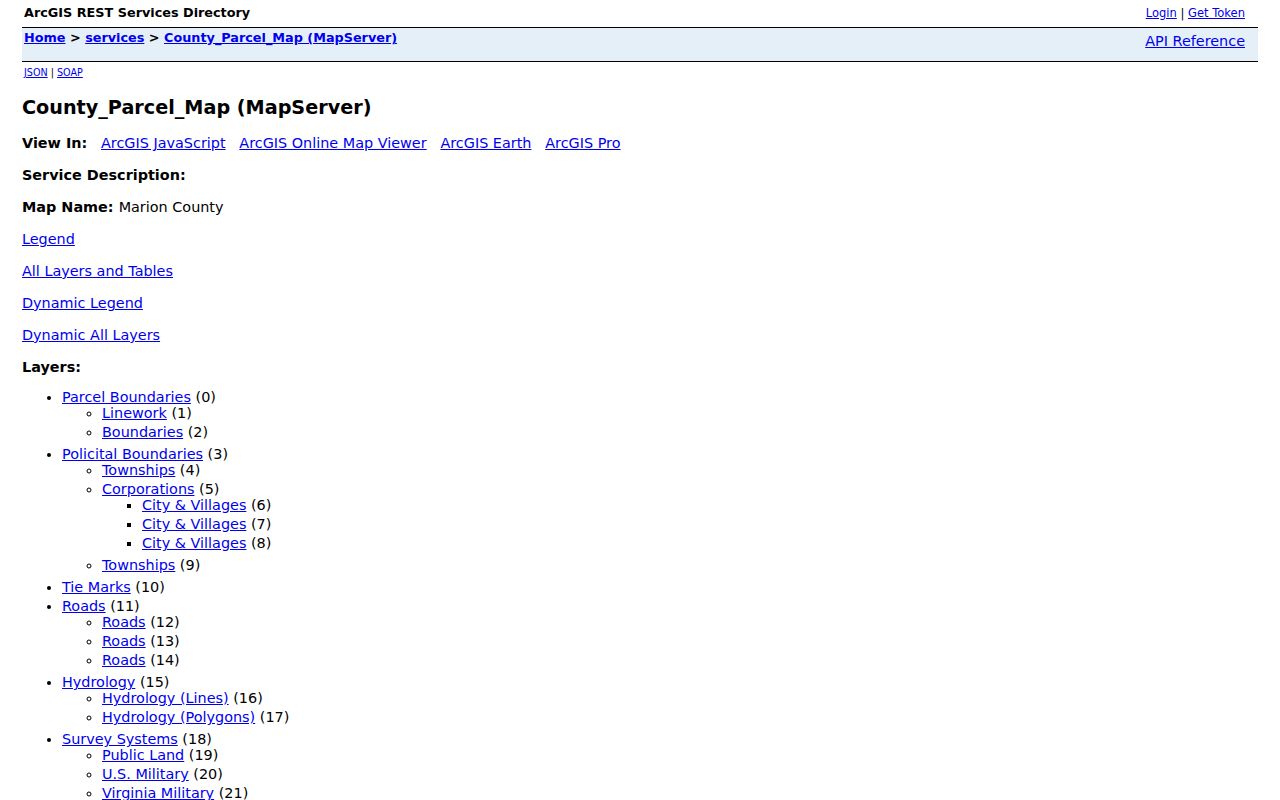The height and width of the screenshot is (800, 1280).
Task: Open the U.S. Military layer (20)
Action: point(145,774)
